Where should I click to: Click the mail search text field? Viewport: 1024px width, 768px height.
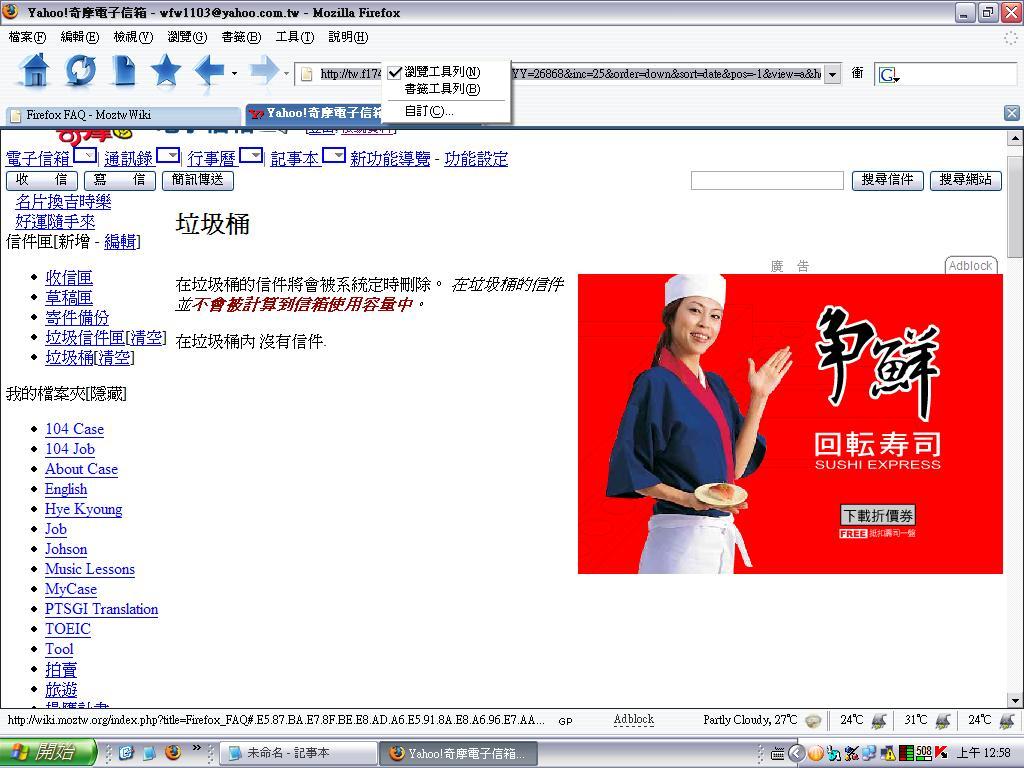pyautogui.click(x=767, y=180)
